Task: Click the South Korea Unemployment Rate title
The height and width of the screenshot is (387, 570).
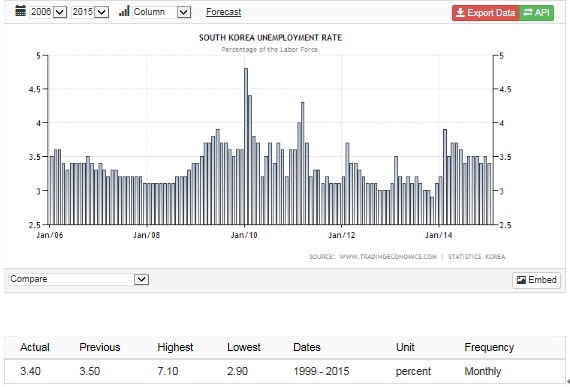Action: coord(270,37)
